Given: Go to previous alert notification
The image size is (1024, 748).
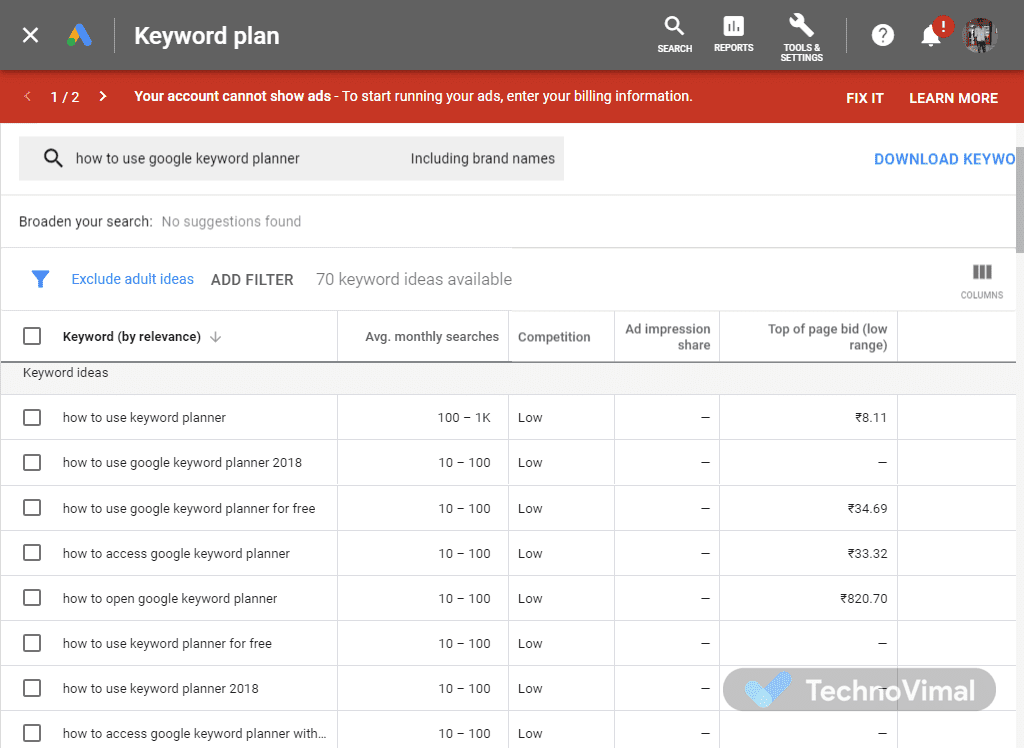Looking at the screenshot, I should (x=27, y=96).
